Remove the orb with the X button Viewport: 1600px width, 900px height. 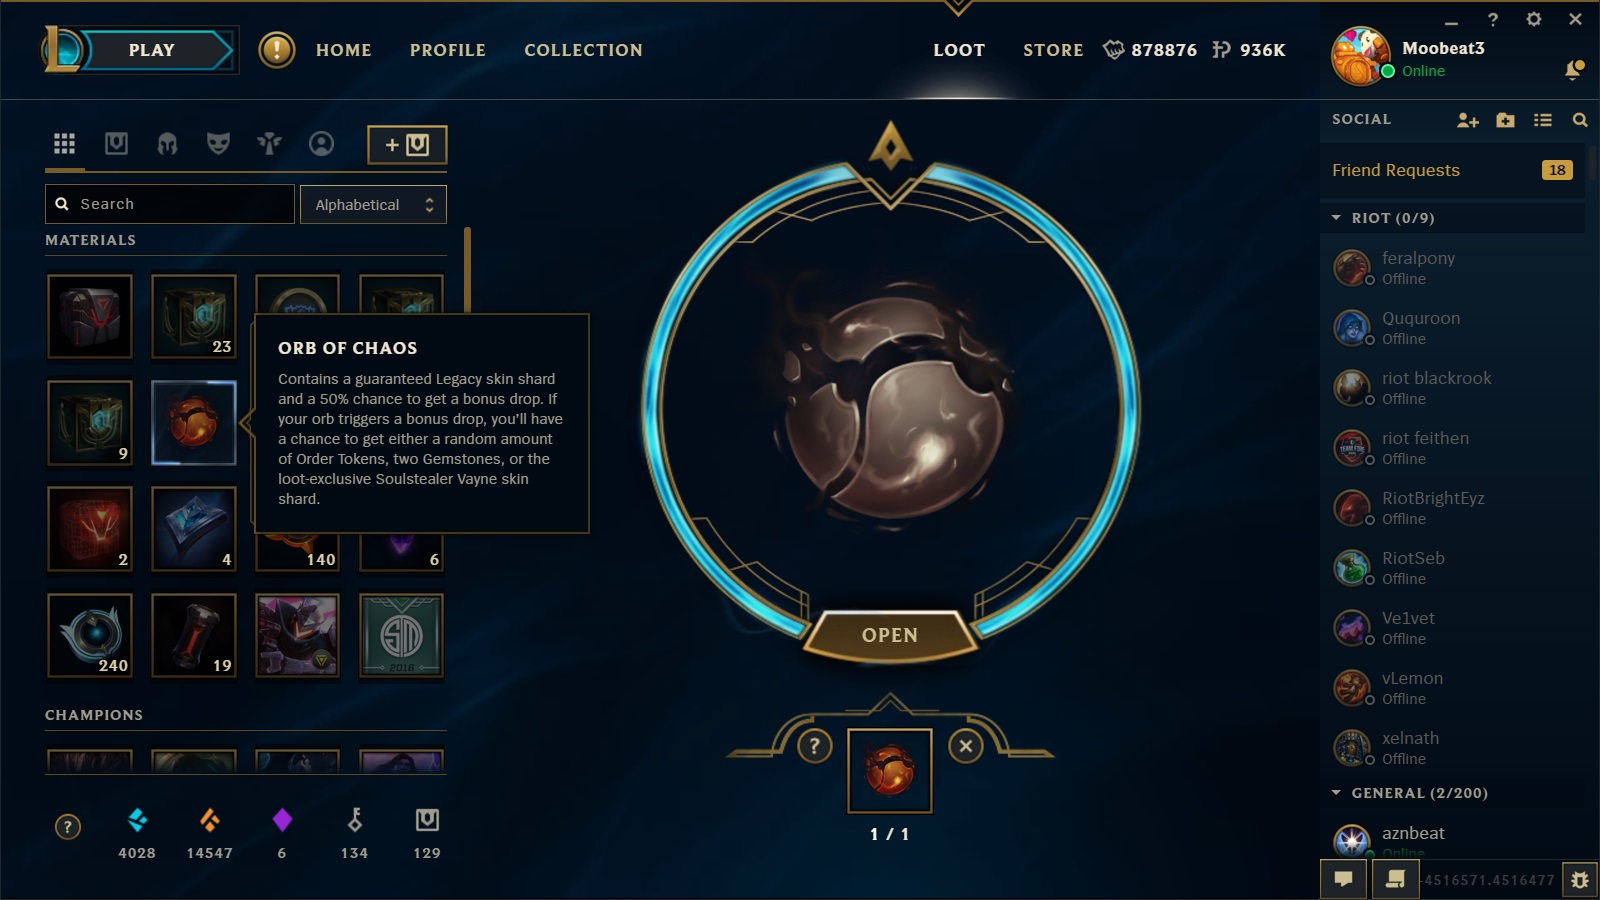point(965,746)
